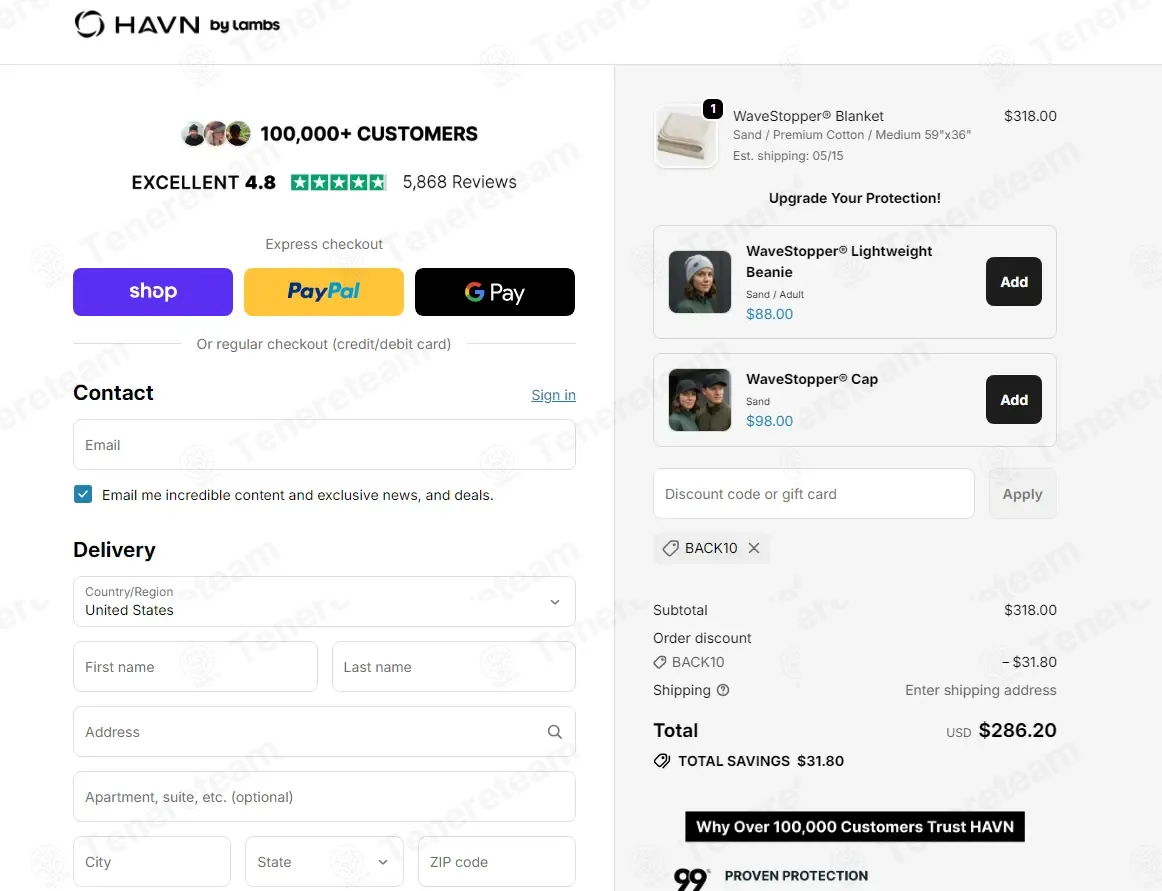This screenshot has height=891, width=1162.
Task: Click the Total amount $286.20
Action: pyautogui.click(x=1017, y=730)
